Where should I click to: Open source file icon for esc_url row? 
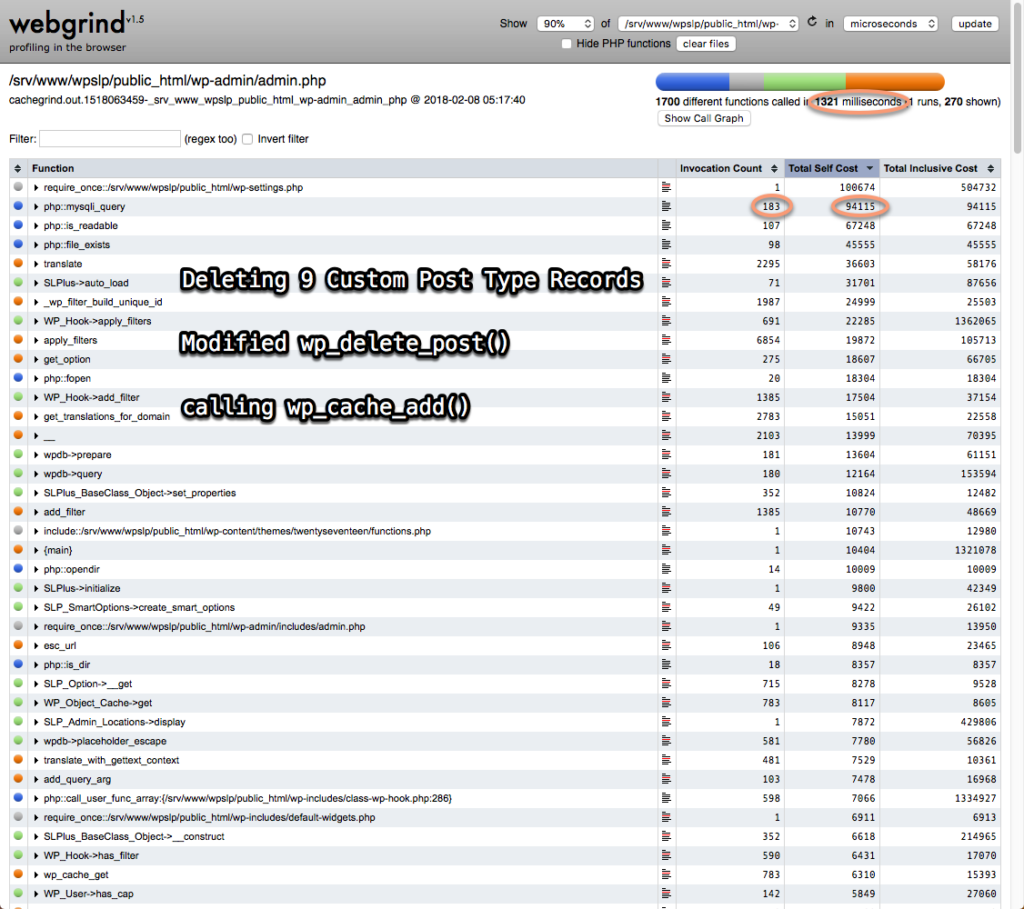click(666, 646)
